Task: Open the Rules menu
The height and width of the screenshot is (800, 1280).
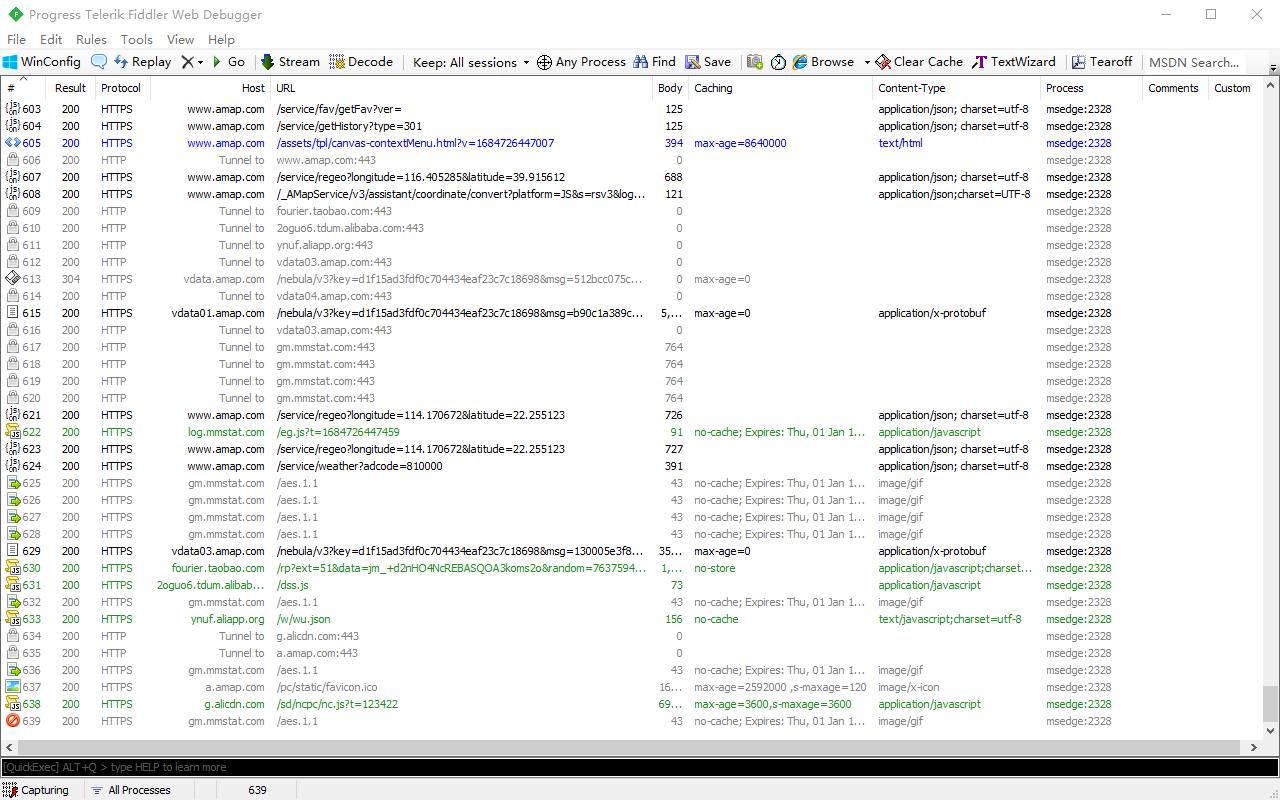Action: (91, 40)
